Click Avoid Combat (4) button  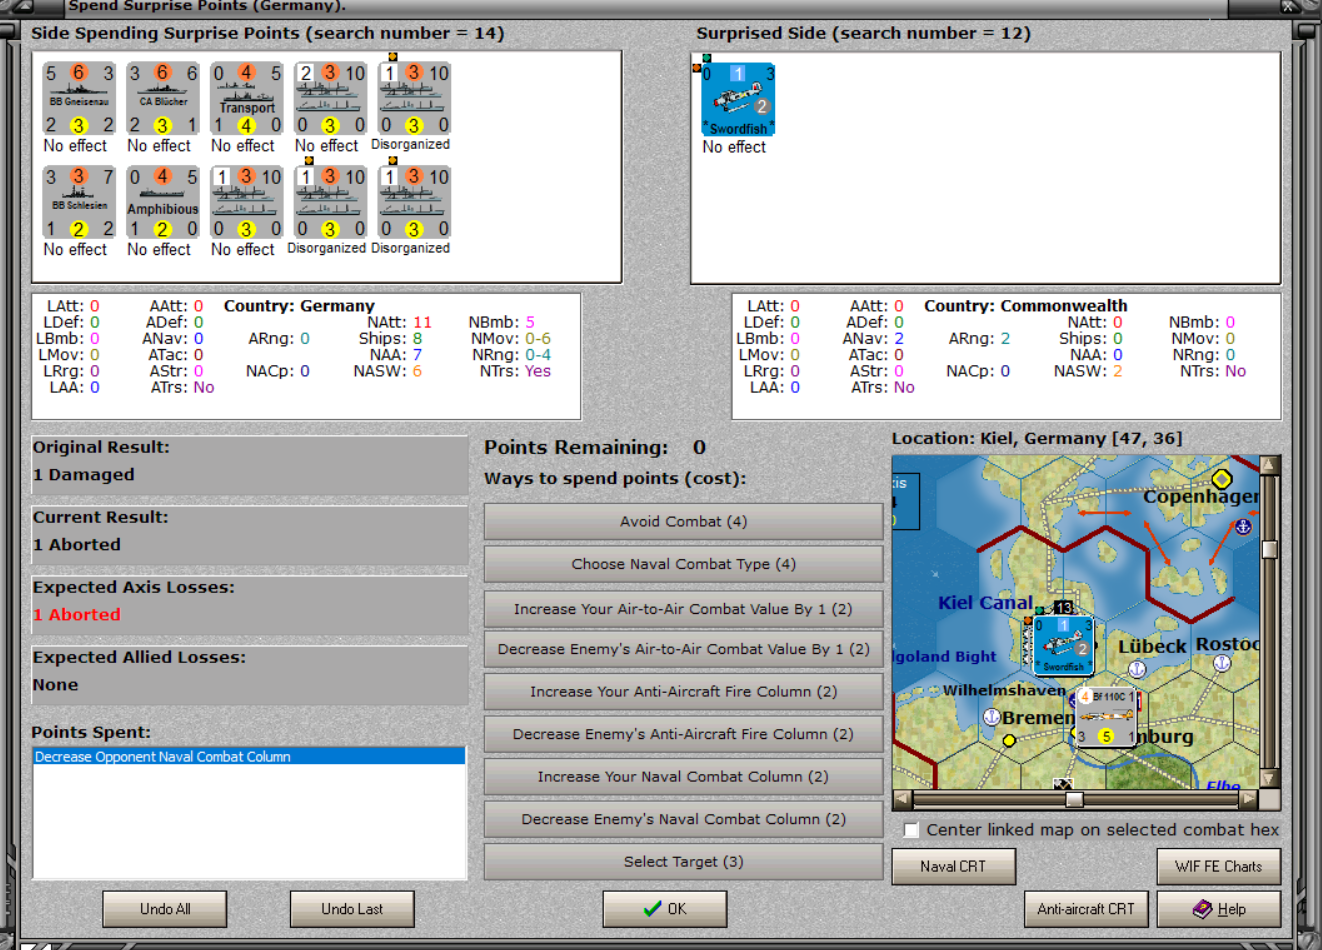pos(683,521)
